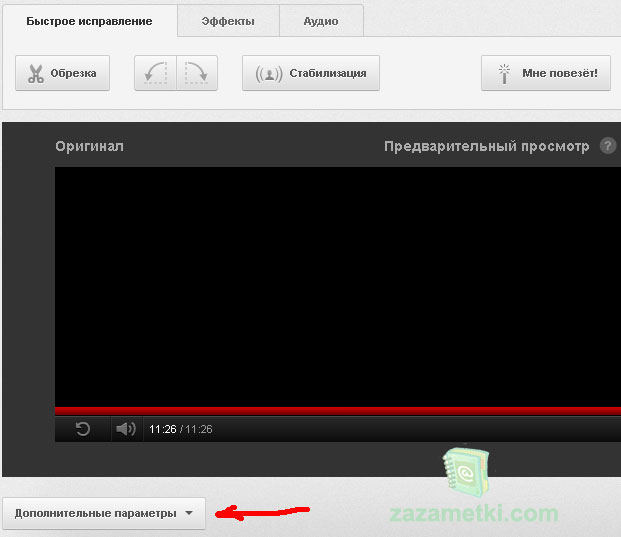Open the Обрезка trim tool

click(x=63, y=73)
